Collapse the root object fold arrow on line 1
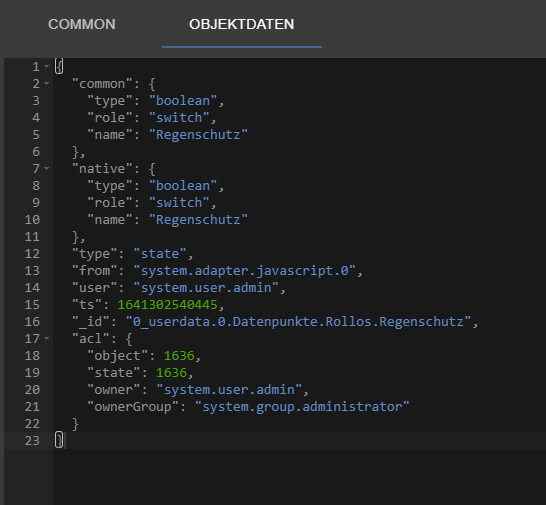 (x=46, y=66)
